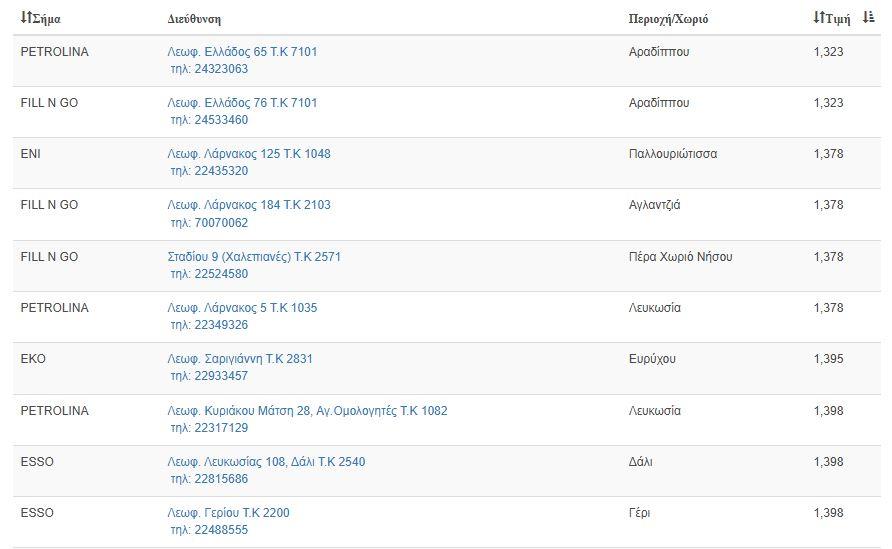Click the Περιοχή/Χωριό column header
The image size is (892, 549).
[668, 19]
